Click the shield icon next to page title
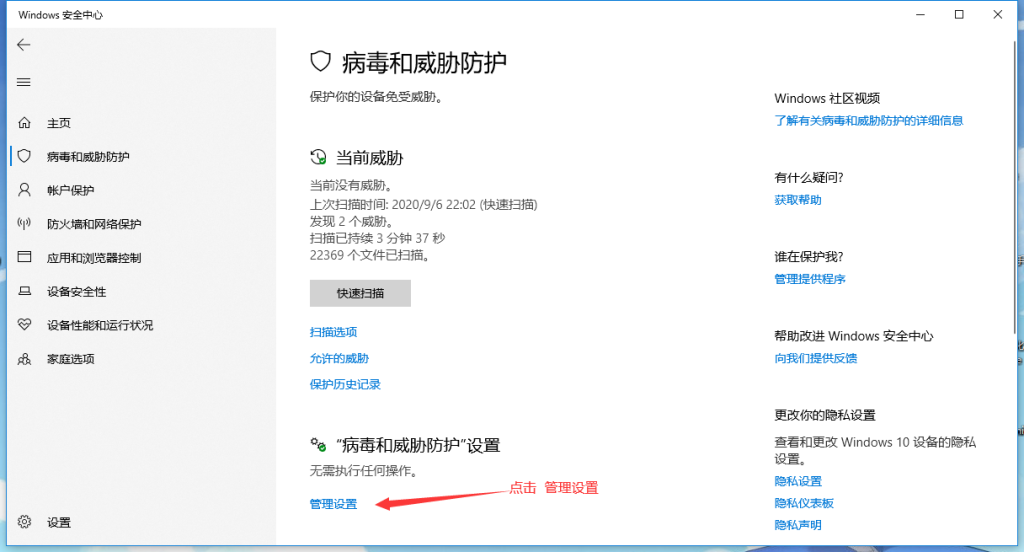 320,62
